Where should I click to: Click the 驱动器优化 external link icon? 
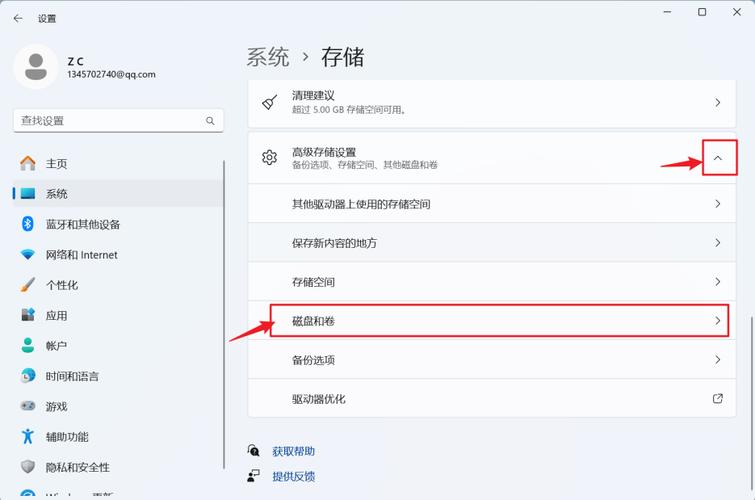click(717, 398)
